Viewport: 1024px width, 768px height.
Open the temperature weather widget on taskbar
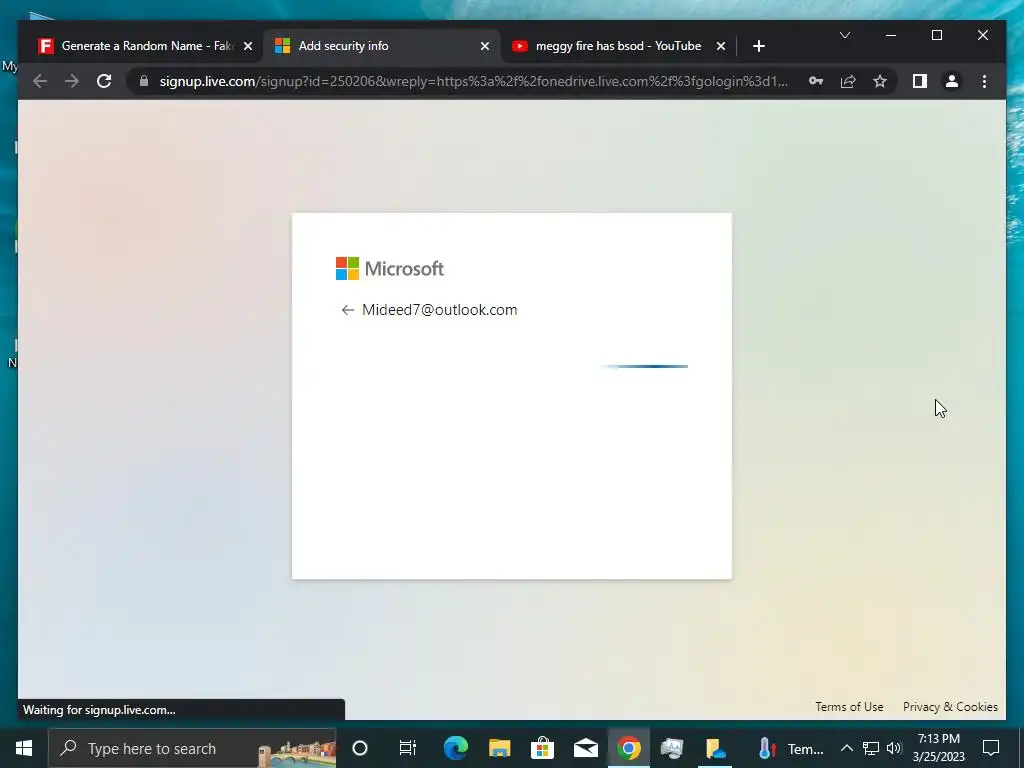point(791,748)
